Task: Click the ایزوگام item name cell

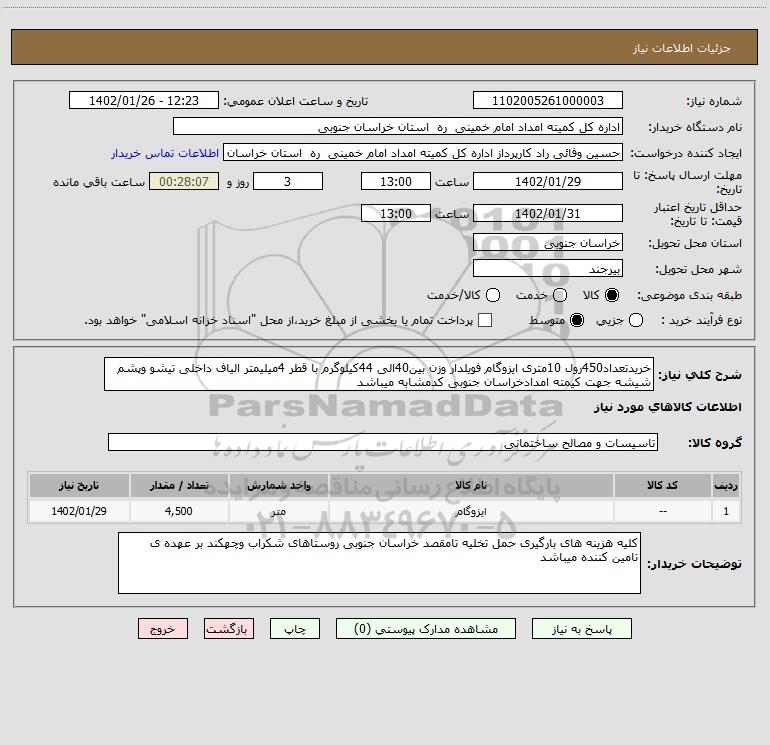Action: pyautogui.click(x=471, y=511)
